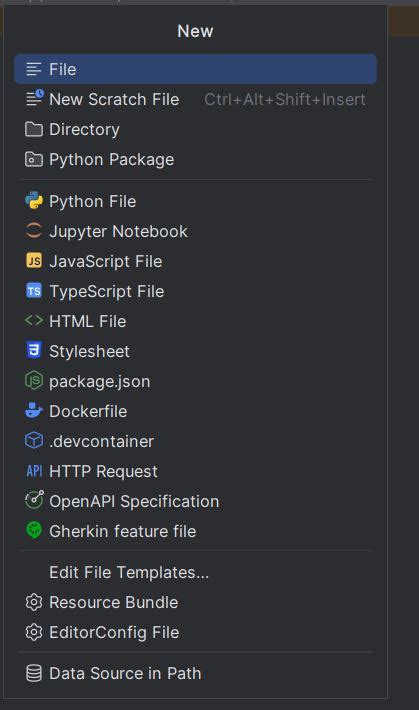Click the EditorConfig File gear icon
The width and height of the screenshot is (419, 710).
coord(34,632)
